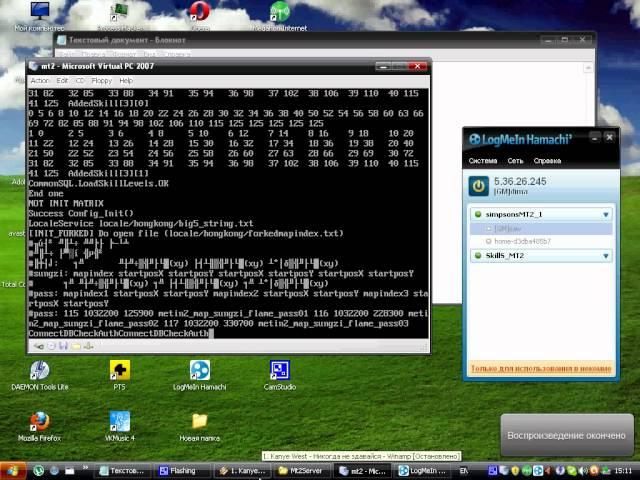
Task: Click the orange non-commercial use notice link
Action: coord(541,369)
